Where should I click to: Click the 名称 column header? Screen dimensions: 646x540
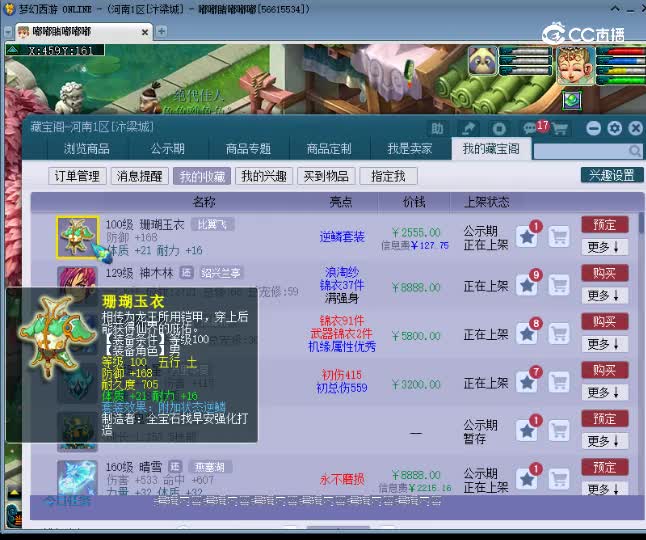coord(204,202)
